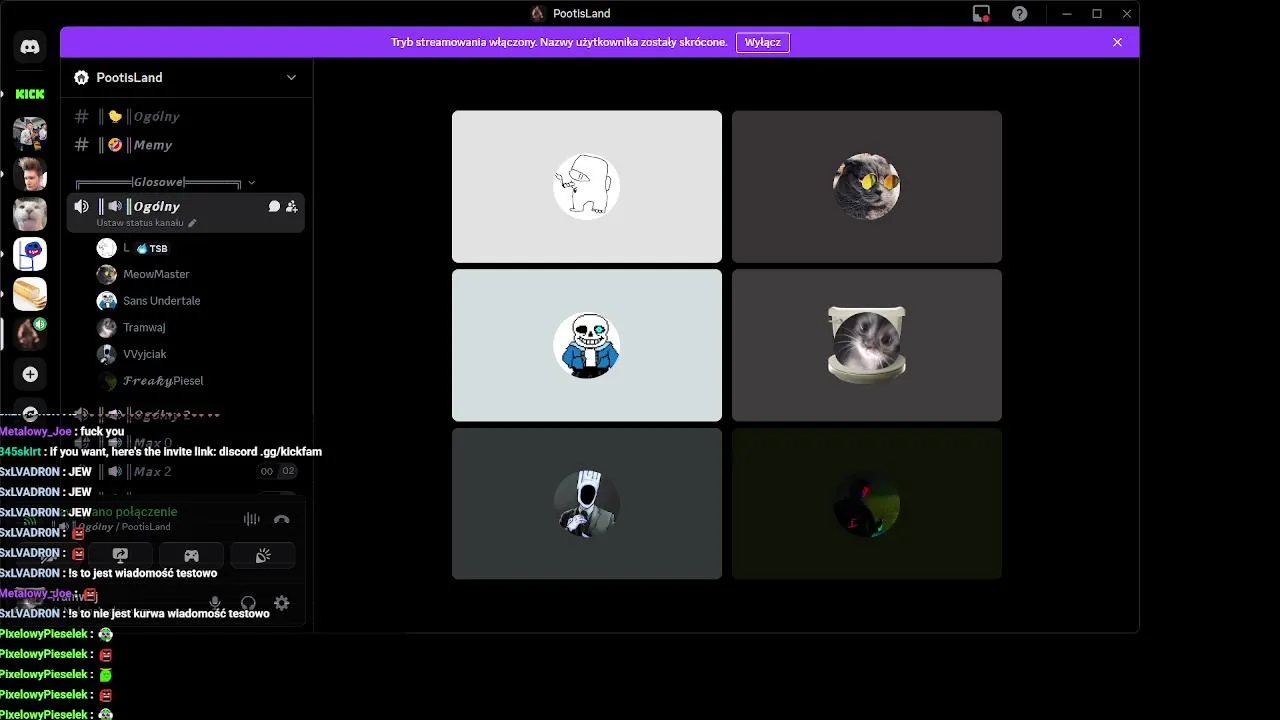
Task: Open the blue cartoon character server icon
Action: [x=30, y=254]
